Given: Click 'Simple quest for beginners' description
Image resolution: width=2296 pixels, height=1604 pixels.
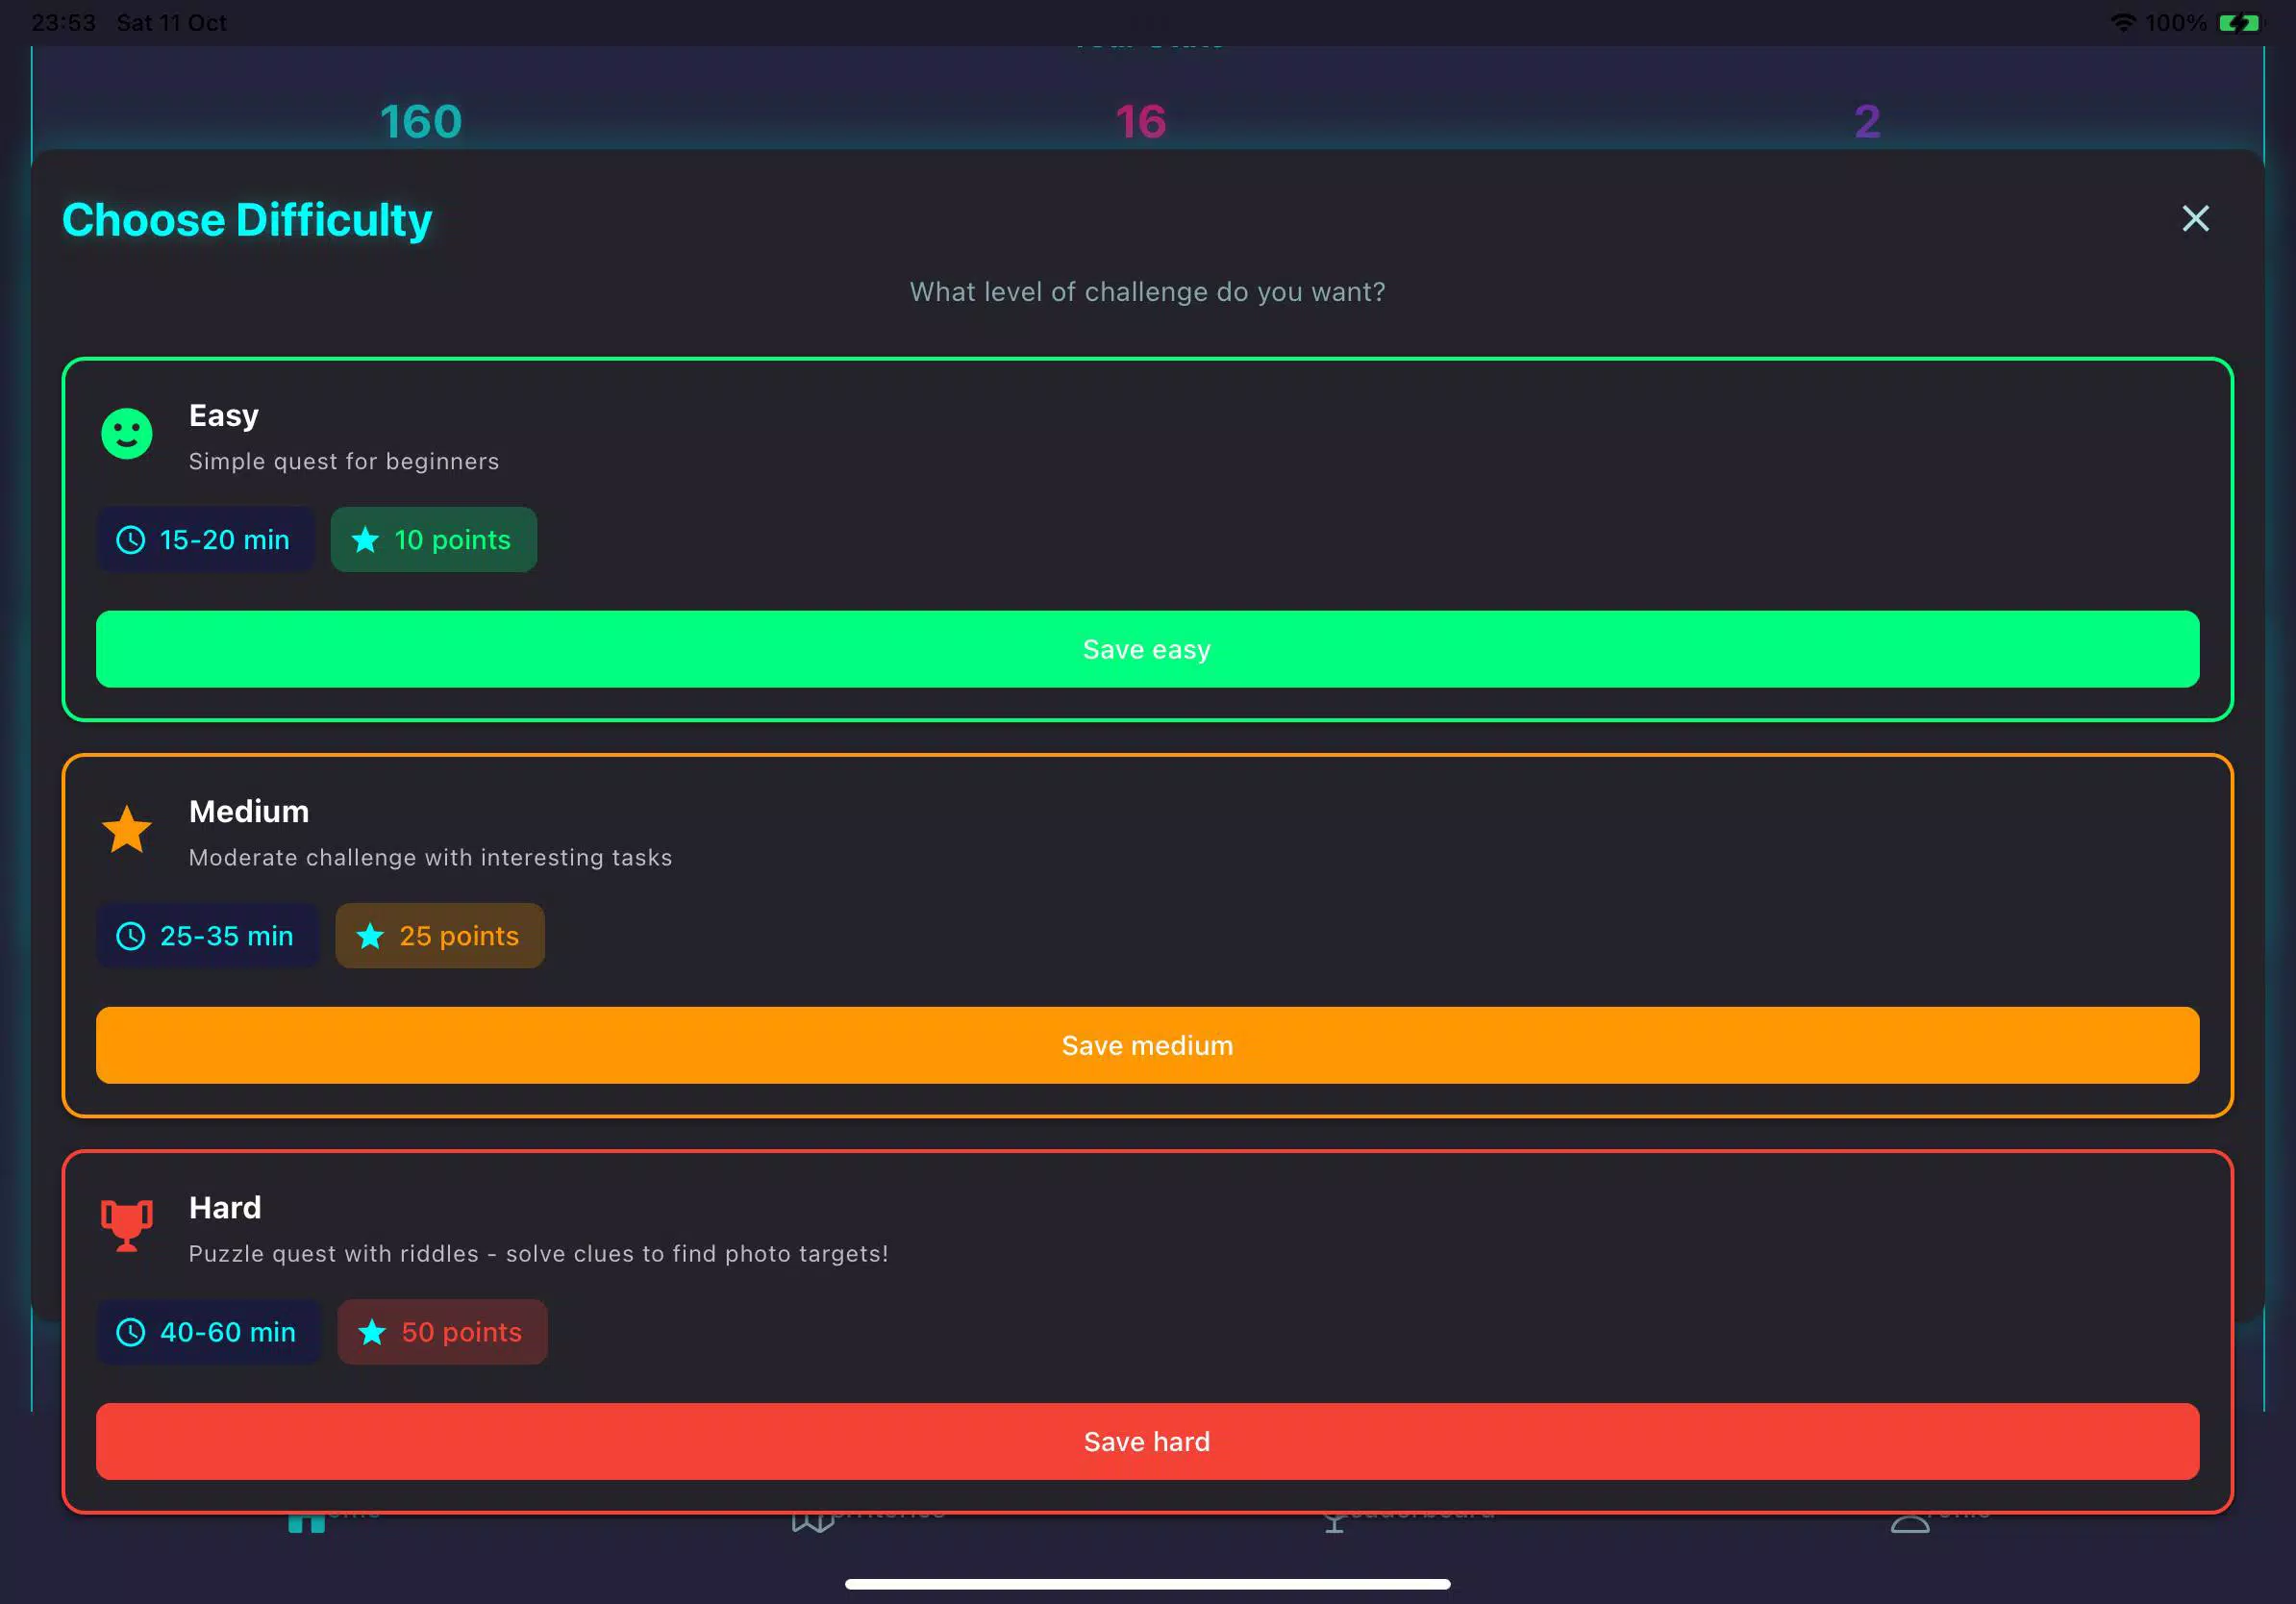Looking at the screenshot, I should [344, 461].
